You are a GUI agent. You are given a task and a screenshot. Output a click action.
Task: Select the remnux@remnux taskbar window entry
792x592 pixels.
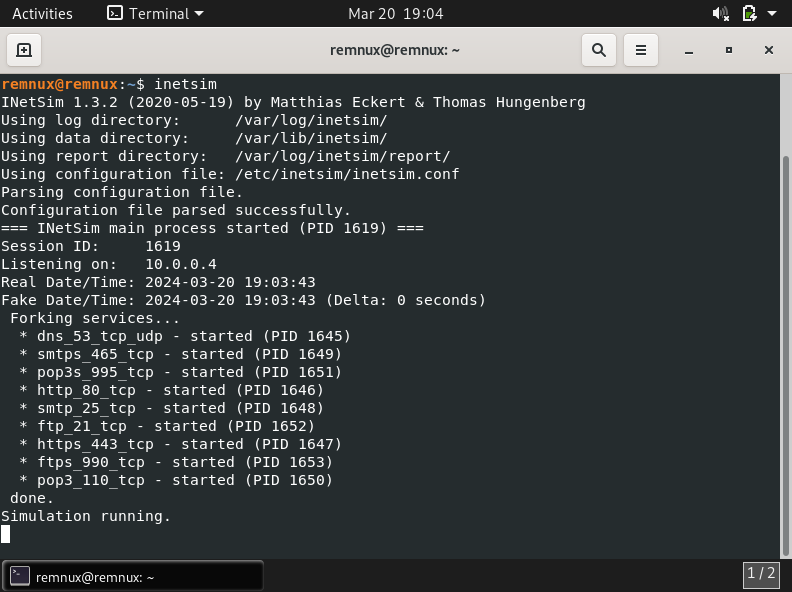click(x=133, y=576)
